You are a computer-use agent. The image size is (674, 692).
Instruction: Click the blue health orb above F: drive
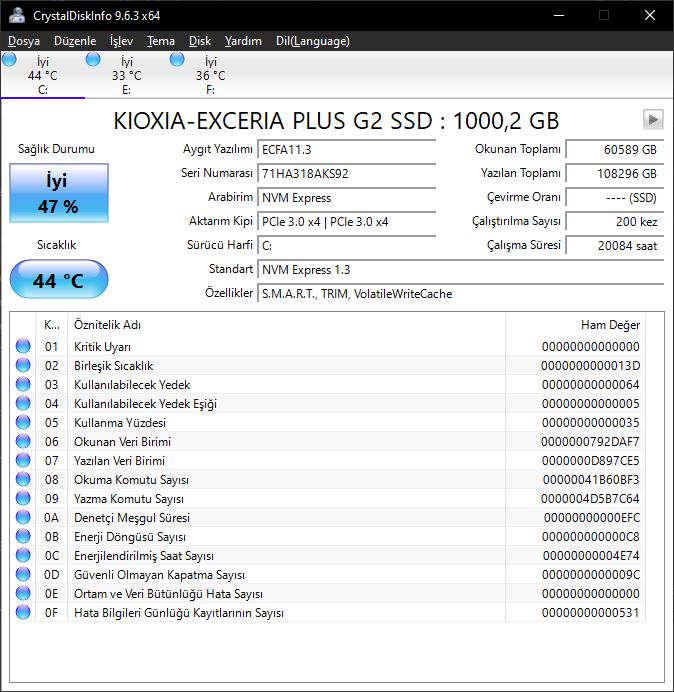(x=177, y=59)
